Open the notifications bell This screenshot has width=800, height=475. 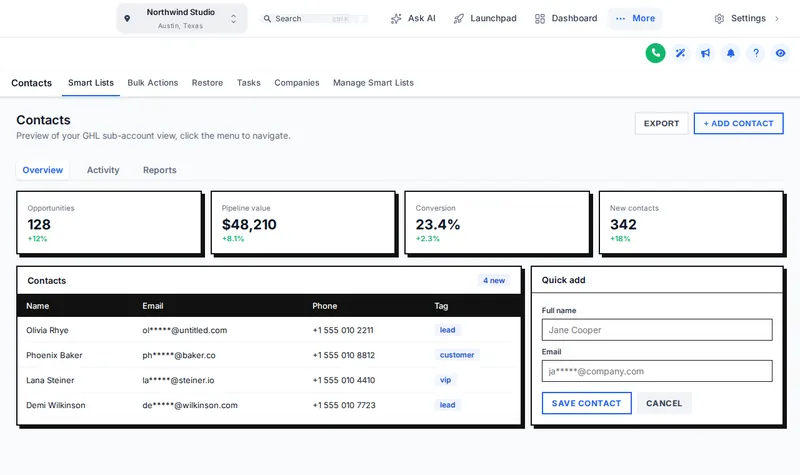click(731, 53)
